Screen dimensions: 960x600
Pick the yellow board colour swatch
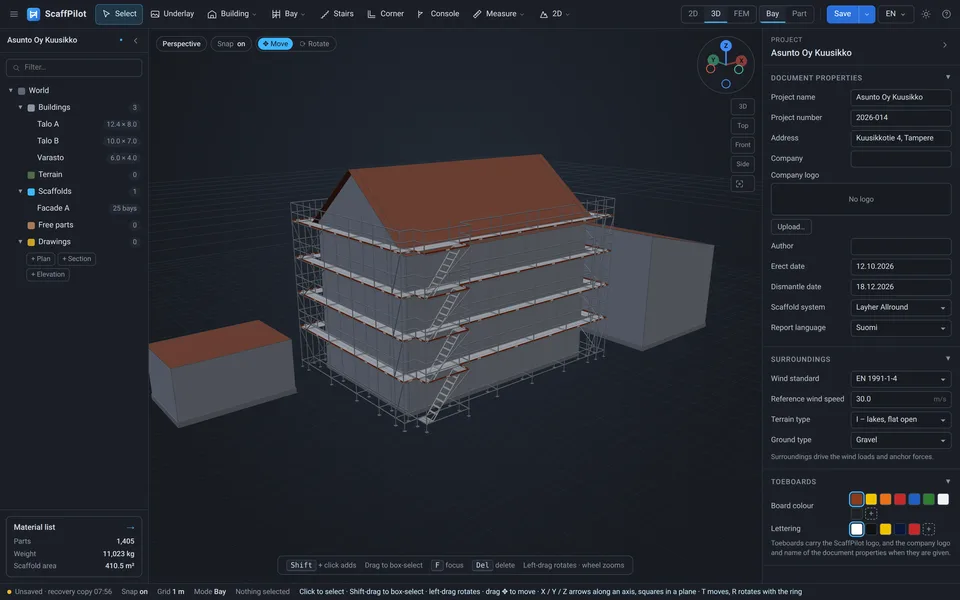[x=871, y=500]
